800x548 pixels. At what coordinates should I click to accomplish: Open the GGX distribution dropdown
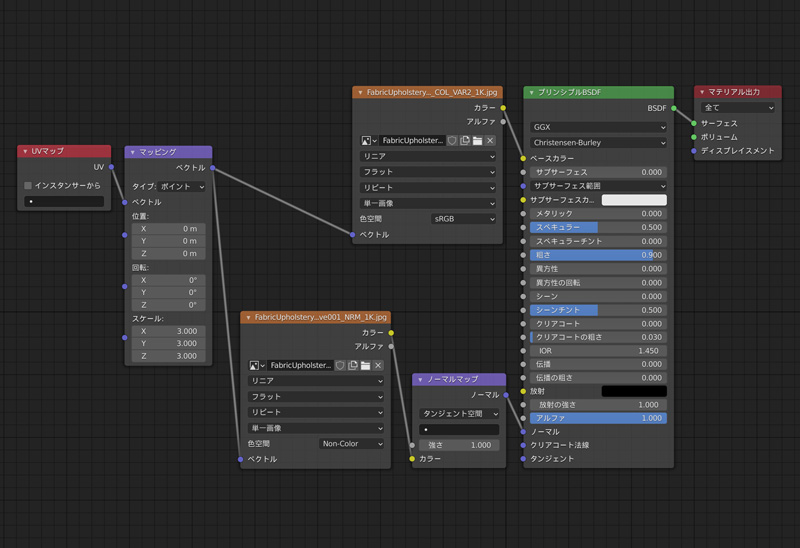point(598,127)
